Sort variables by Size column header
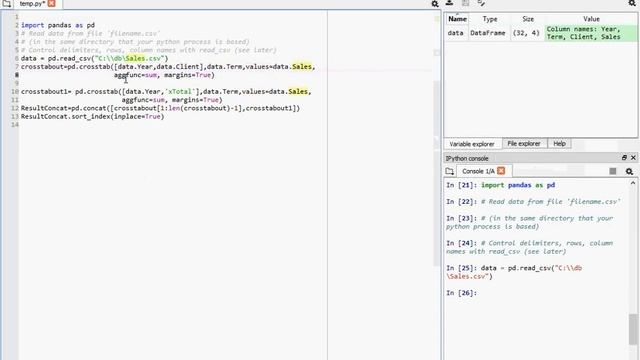The image size is (640, 360). [528, 19]
